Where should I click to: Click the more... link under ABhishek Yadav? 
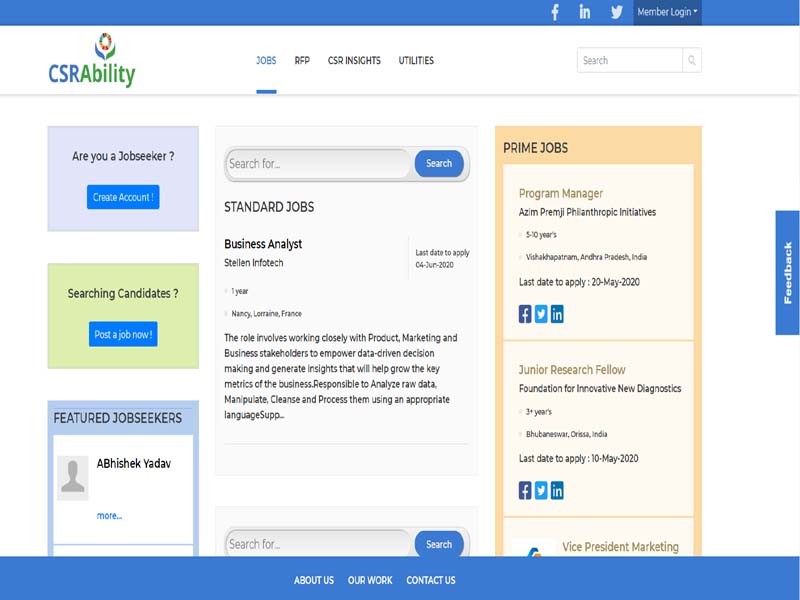coord(109,516)
